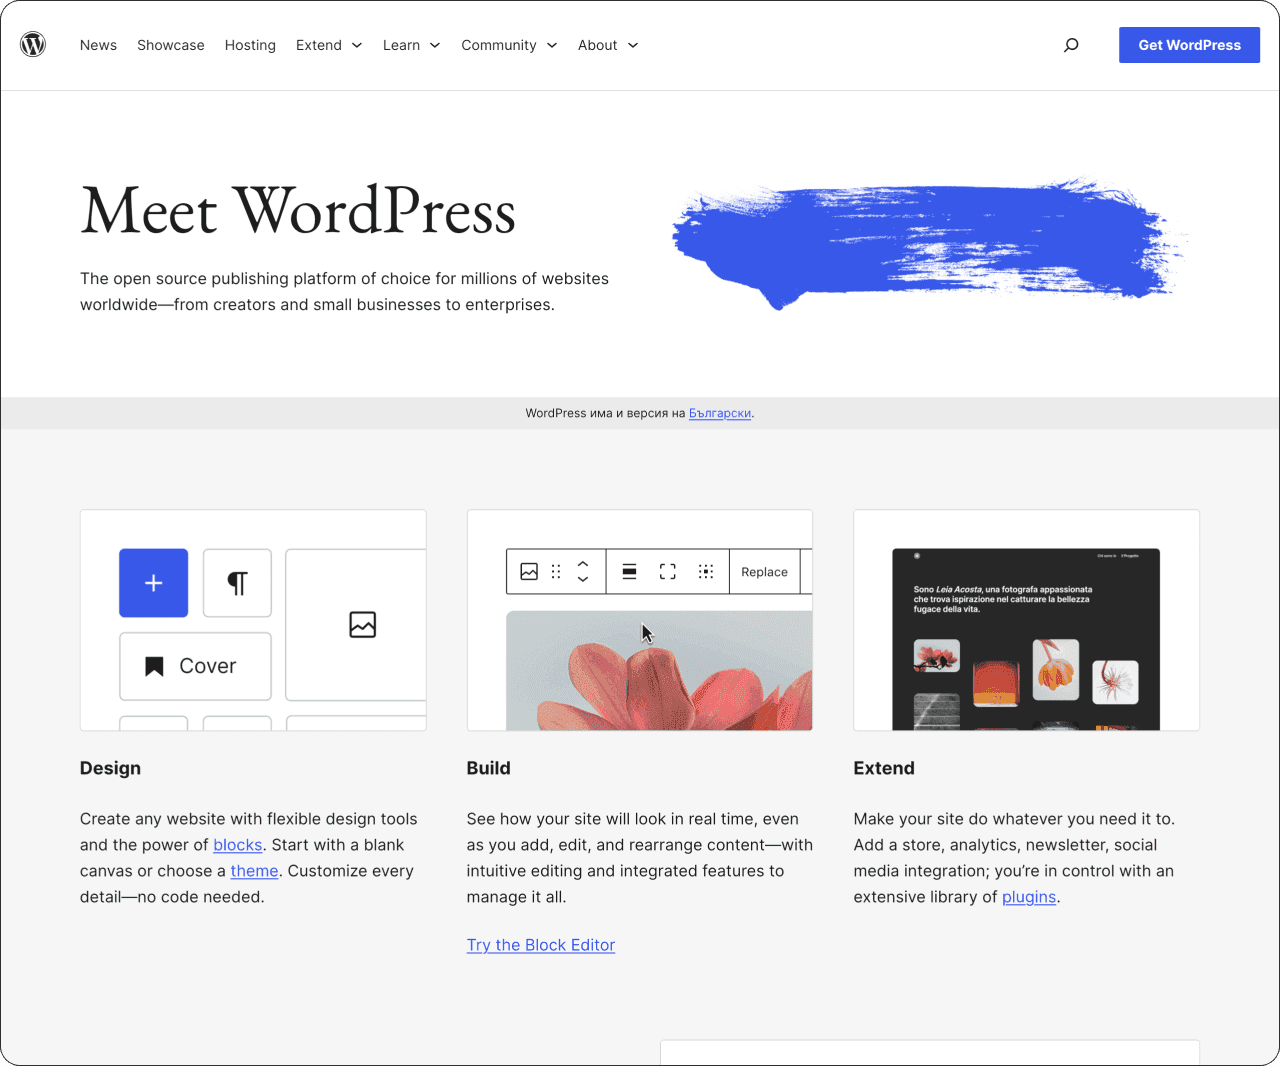Click the content position grid icon
Viewport: 1280px width, 1066px height.
(706, 572)
